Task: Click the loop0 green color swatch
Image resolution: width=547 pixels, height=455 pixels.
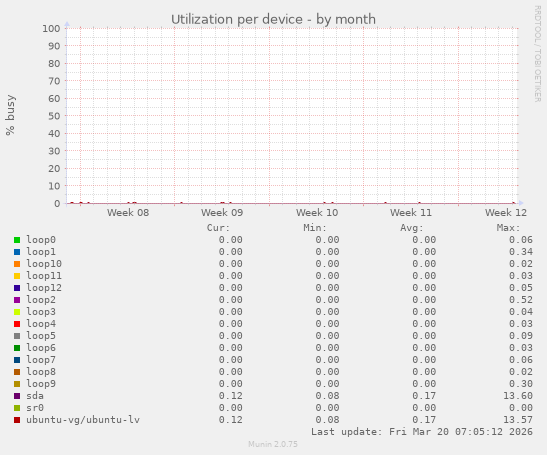Action: tap(17, 240)
